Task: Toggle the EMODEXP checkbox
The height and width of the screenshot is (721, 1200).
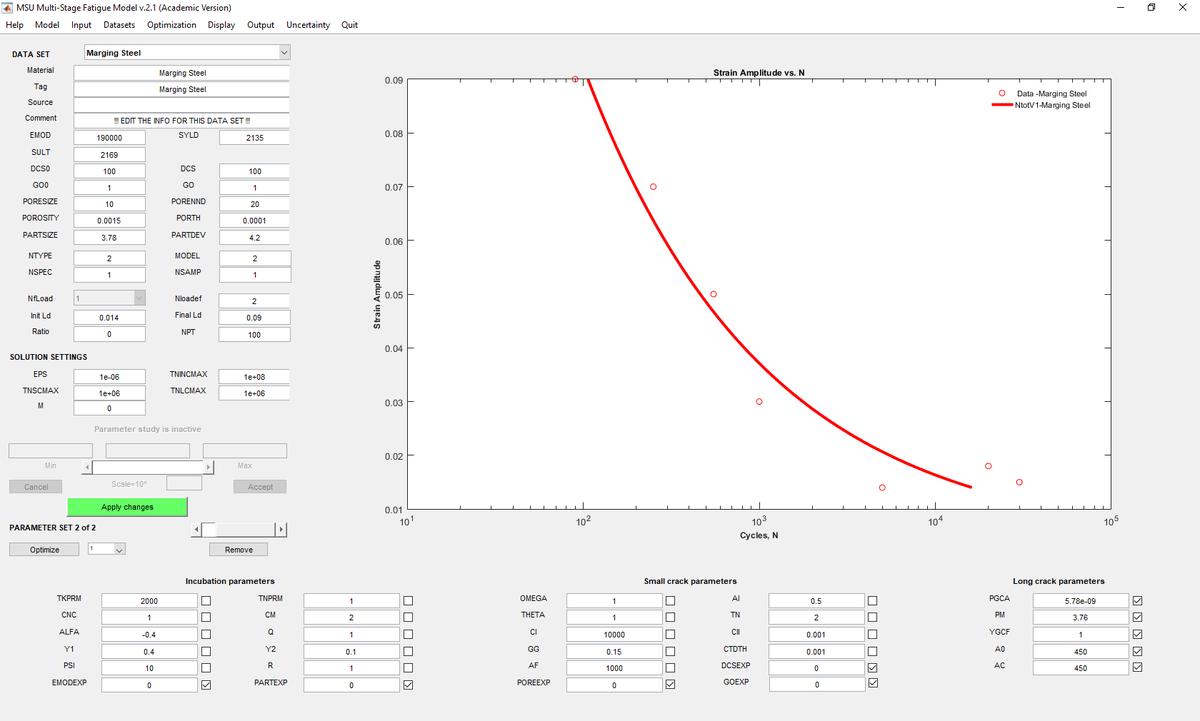Action: [x=205, y=685]
